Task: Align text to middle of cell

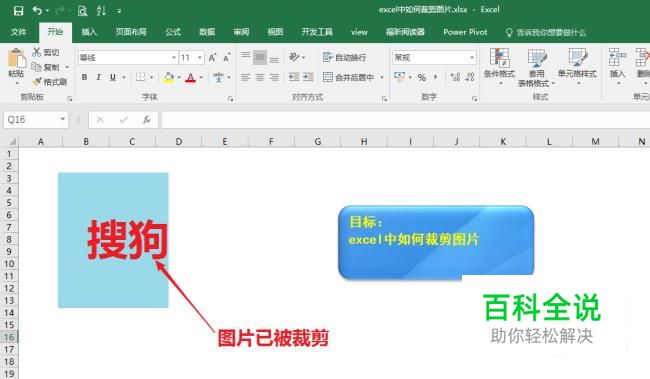Action: [x=260, y=57]
